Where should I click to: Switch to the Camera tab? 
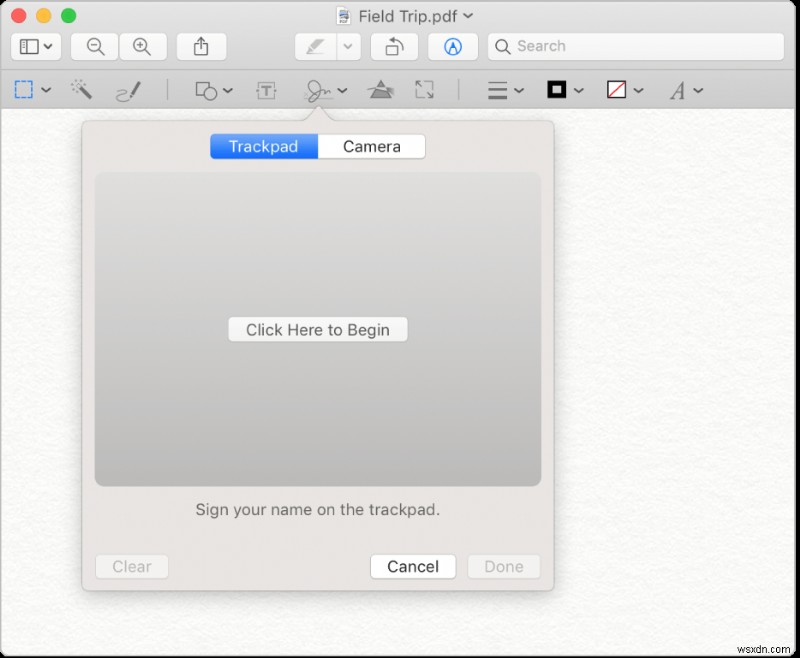pyautogui.click(x=371, y=146)
